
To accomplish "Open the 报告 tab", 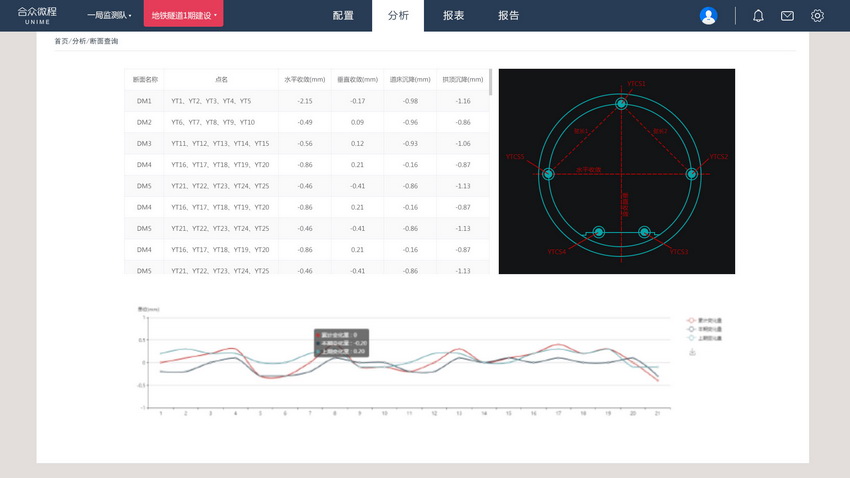I will tap(508, 16).
